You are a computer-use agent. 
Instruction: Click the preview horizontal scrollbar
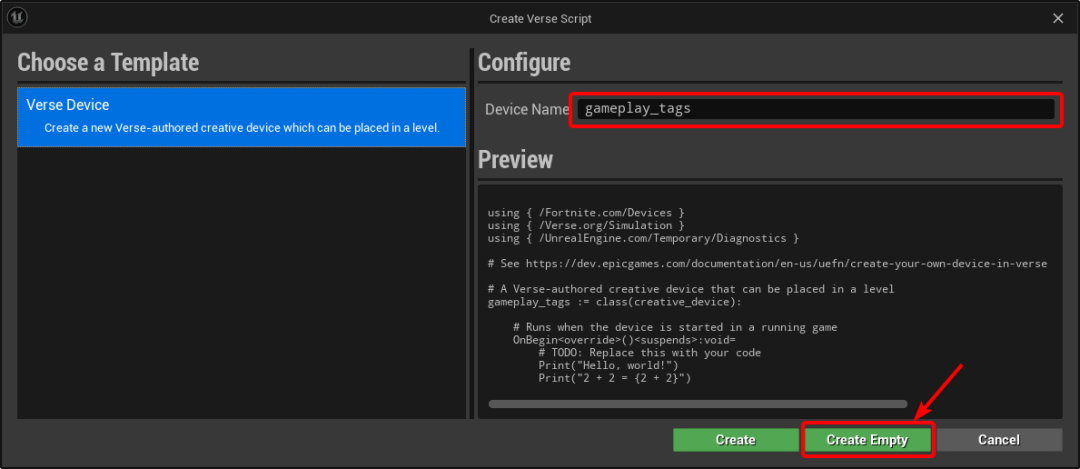click(698, 404)
